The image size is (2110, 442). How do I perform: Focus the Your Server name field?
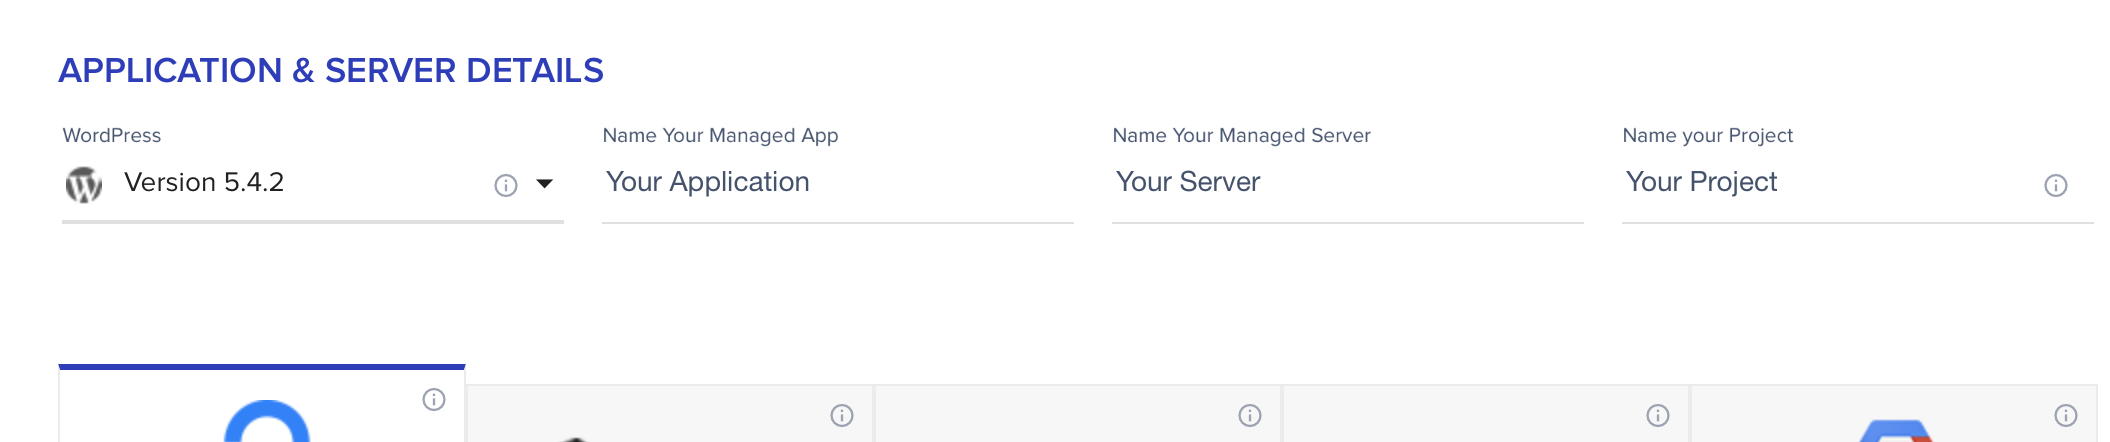[x=1348, y=183]
